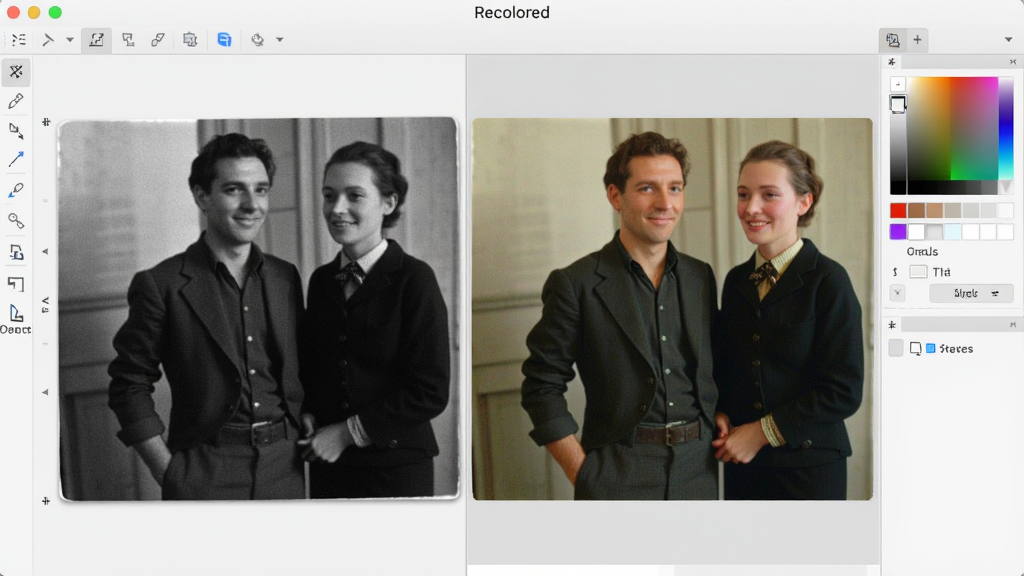Click the brush-like icon in the top toolbar
Image resolution: width=1024 pixels, height=576 pixels.
coord(157,40)
